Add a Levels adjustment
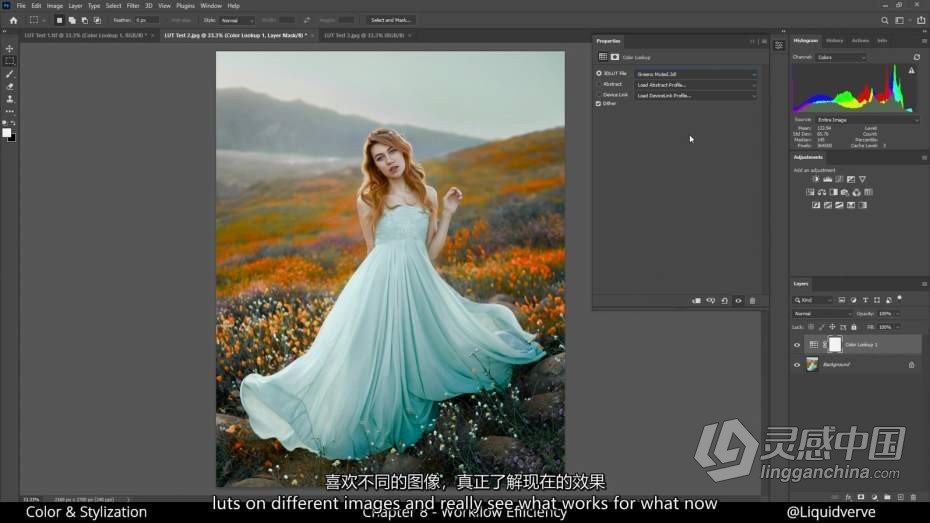Viewport: 930px width, 523px height. [827, 179]
